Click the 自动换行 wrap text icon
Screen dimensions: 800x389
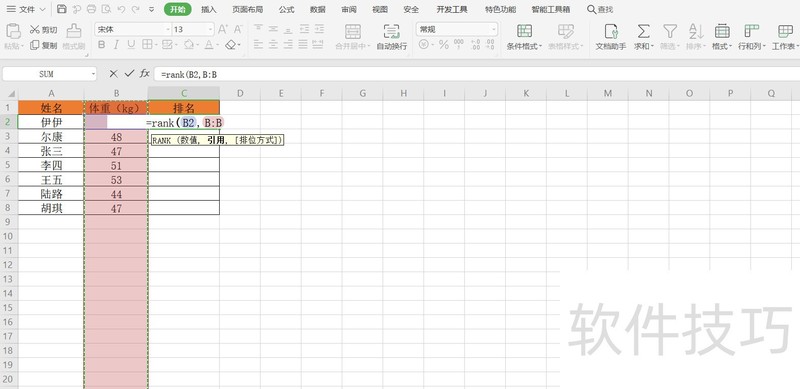(391, 32)
